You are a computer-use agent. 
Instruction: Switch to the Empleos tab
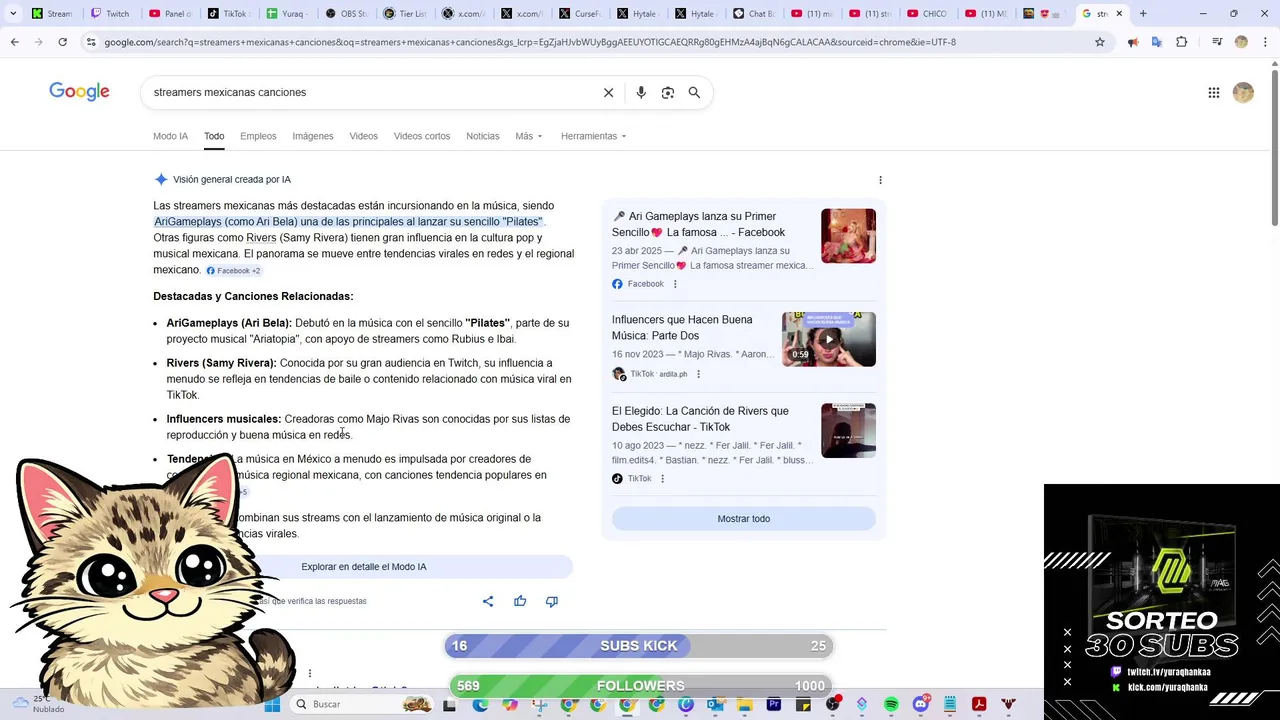258,136
